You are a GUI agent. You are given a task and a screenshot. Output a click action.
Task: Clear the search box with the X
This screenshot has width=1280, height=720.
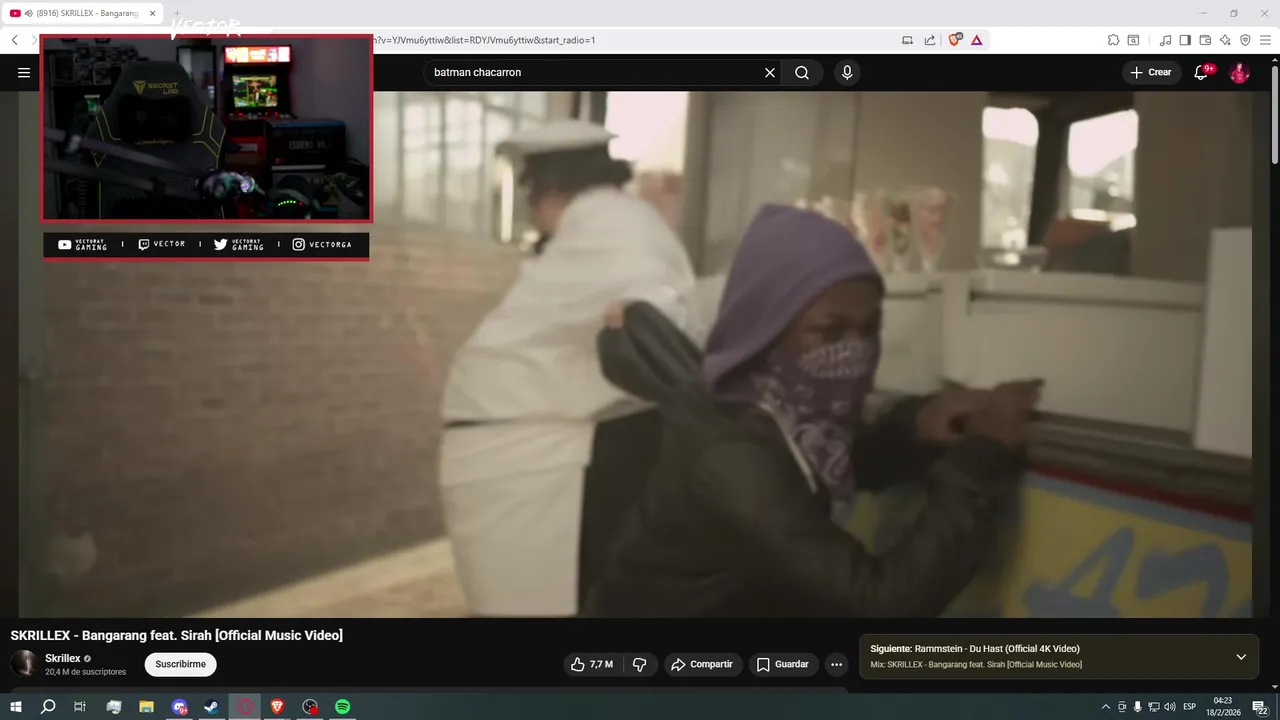(770, 72)
